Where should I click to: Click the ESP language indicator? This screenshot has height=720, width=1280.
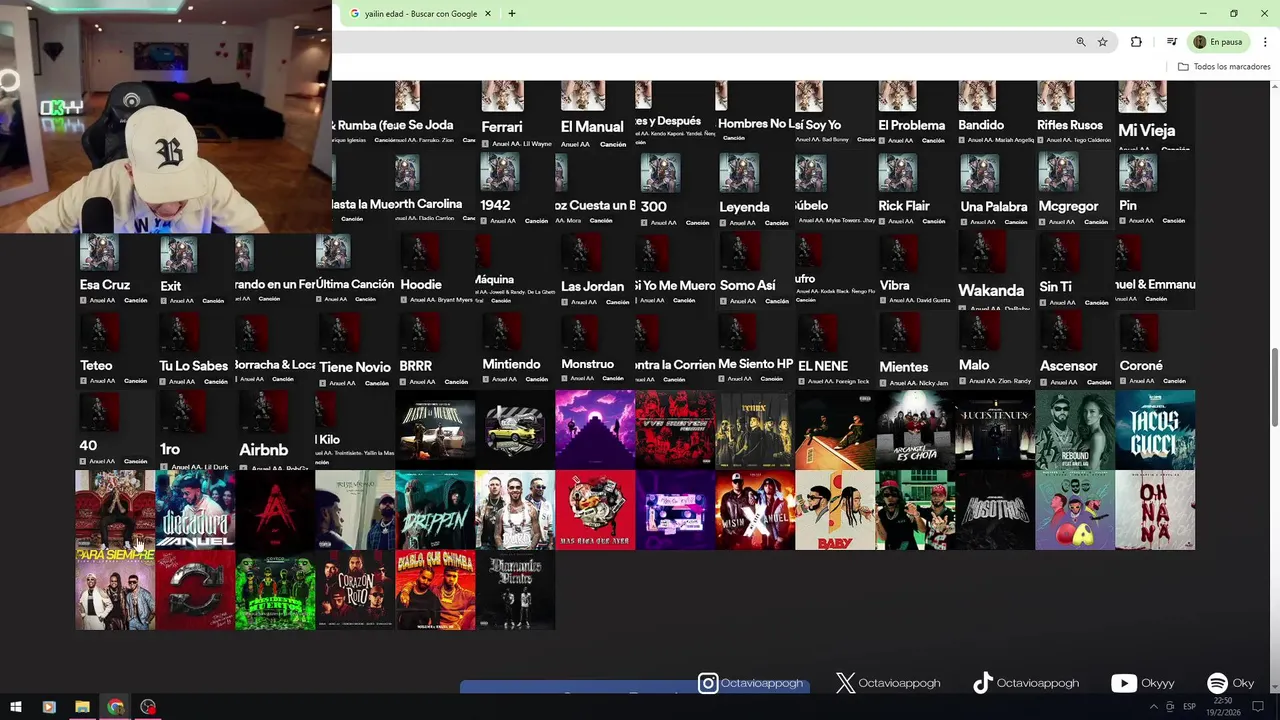coord(1189,707)
